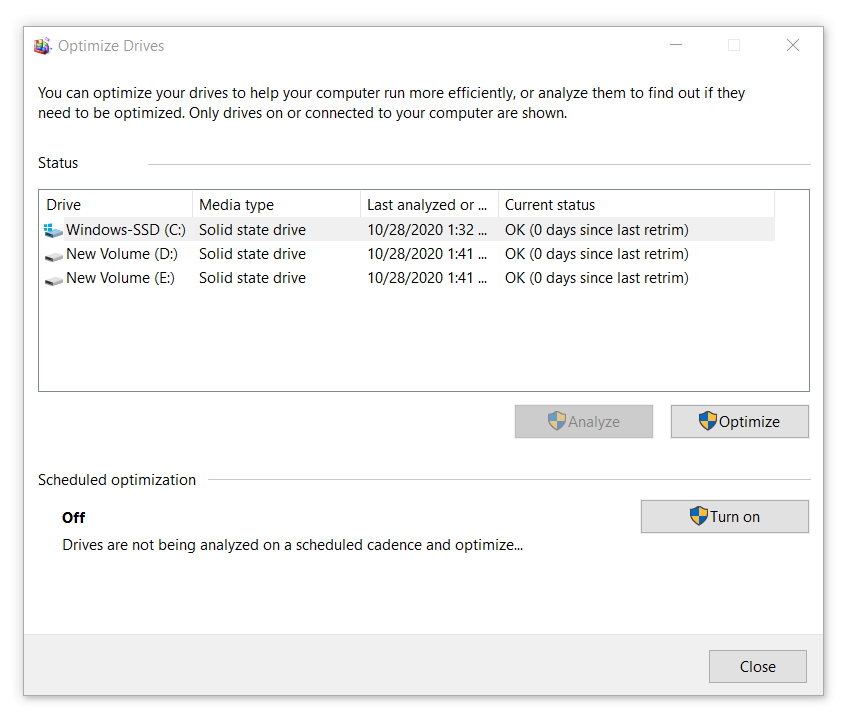
Task: Click the New Volume (D:) drive icon
Action: click(53, 255)
